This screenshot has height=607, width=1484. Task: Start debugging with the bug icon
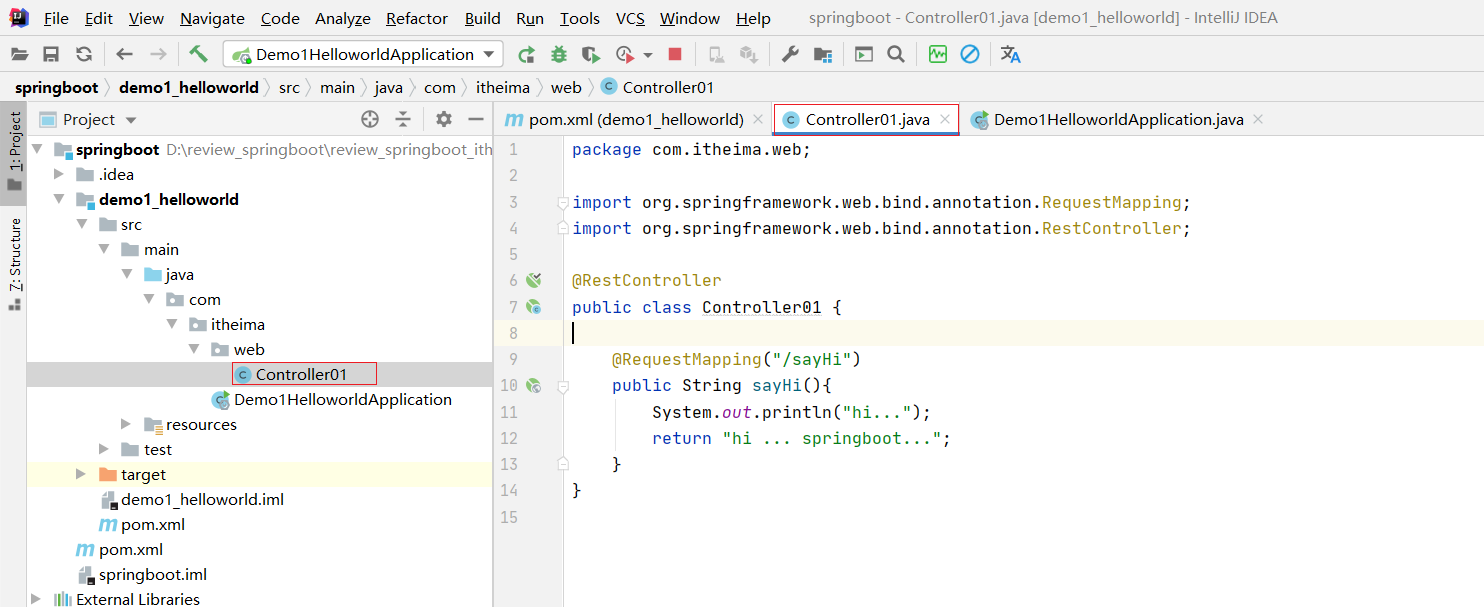(x=559, y=54)
